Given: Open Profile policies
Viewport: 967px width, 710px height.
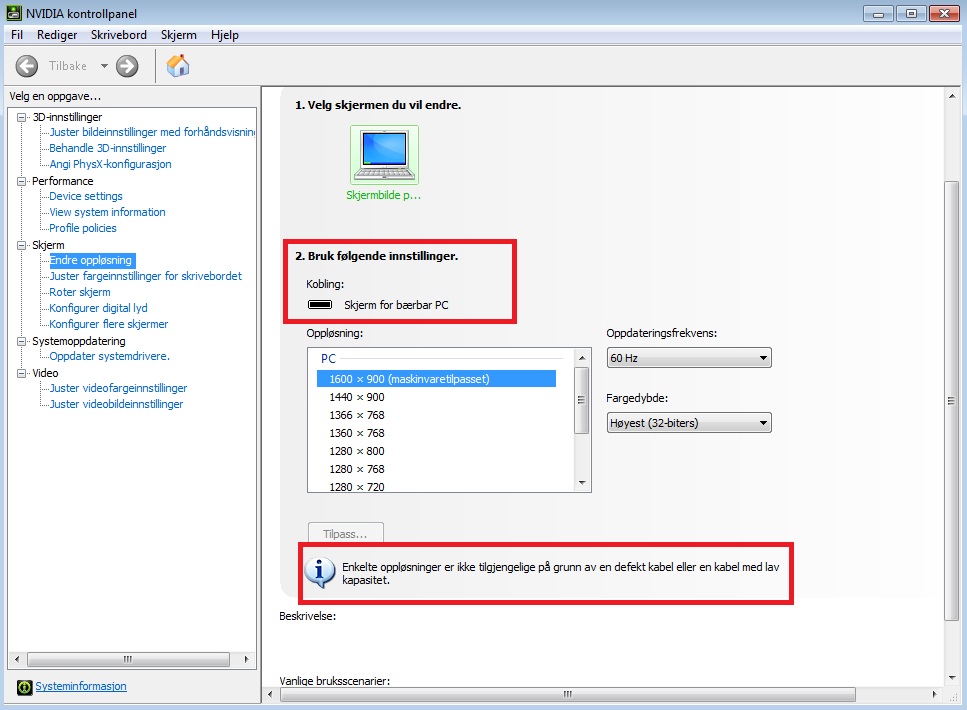Looking at the screenshot, I should 83,228.
